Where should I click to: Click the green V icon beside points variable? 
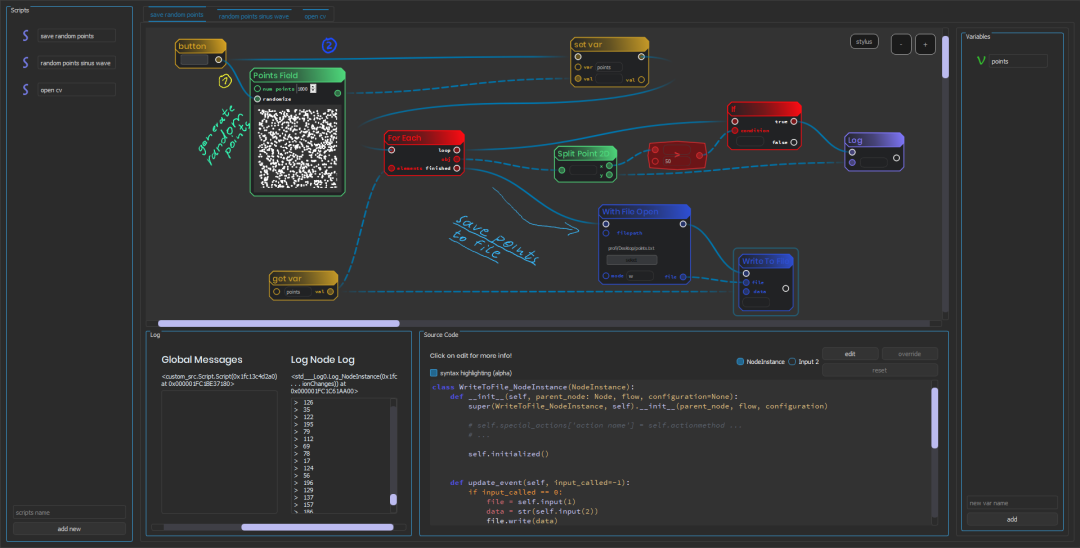[x=981, y=62]
